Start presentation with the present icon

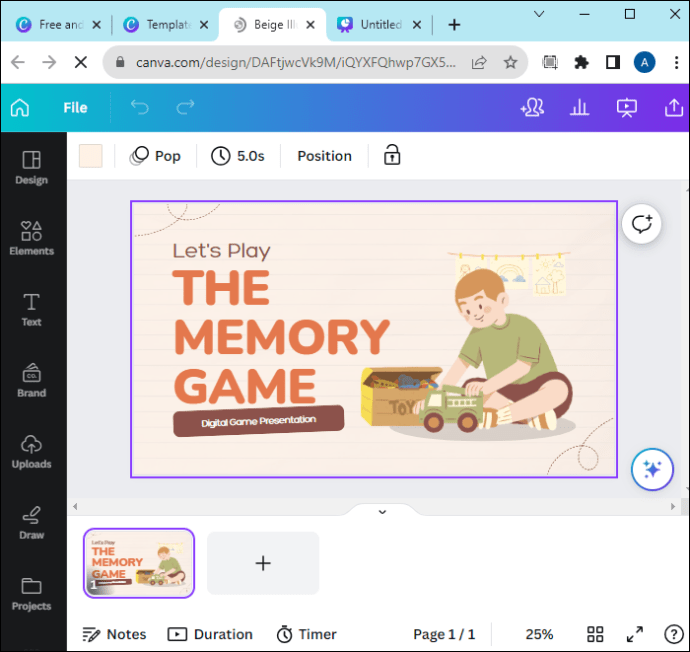click(627, 108)
